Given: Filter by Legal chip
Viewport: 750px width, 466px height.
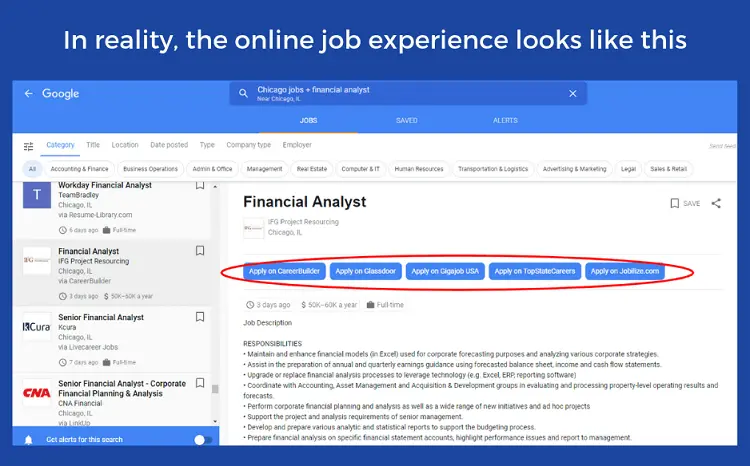Looking at the screenshot, I should 629,169.
